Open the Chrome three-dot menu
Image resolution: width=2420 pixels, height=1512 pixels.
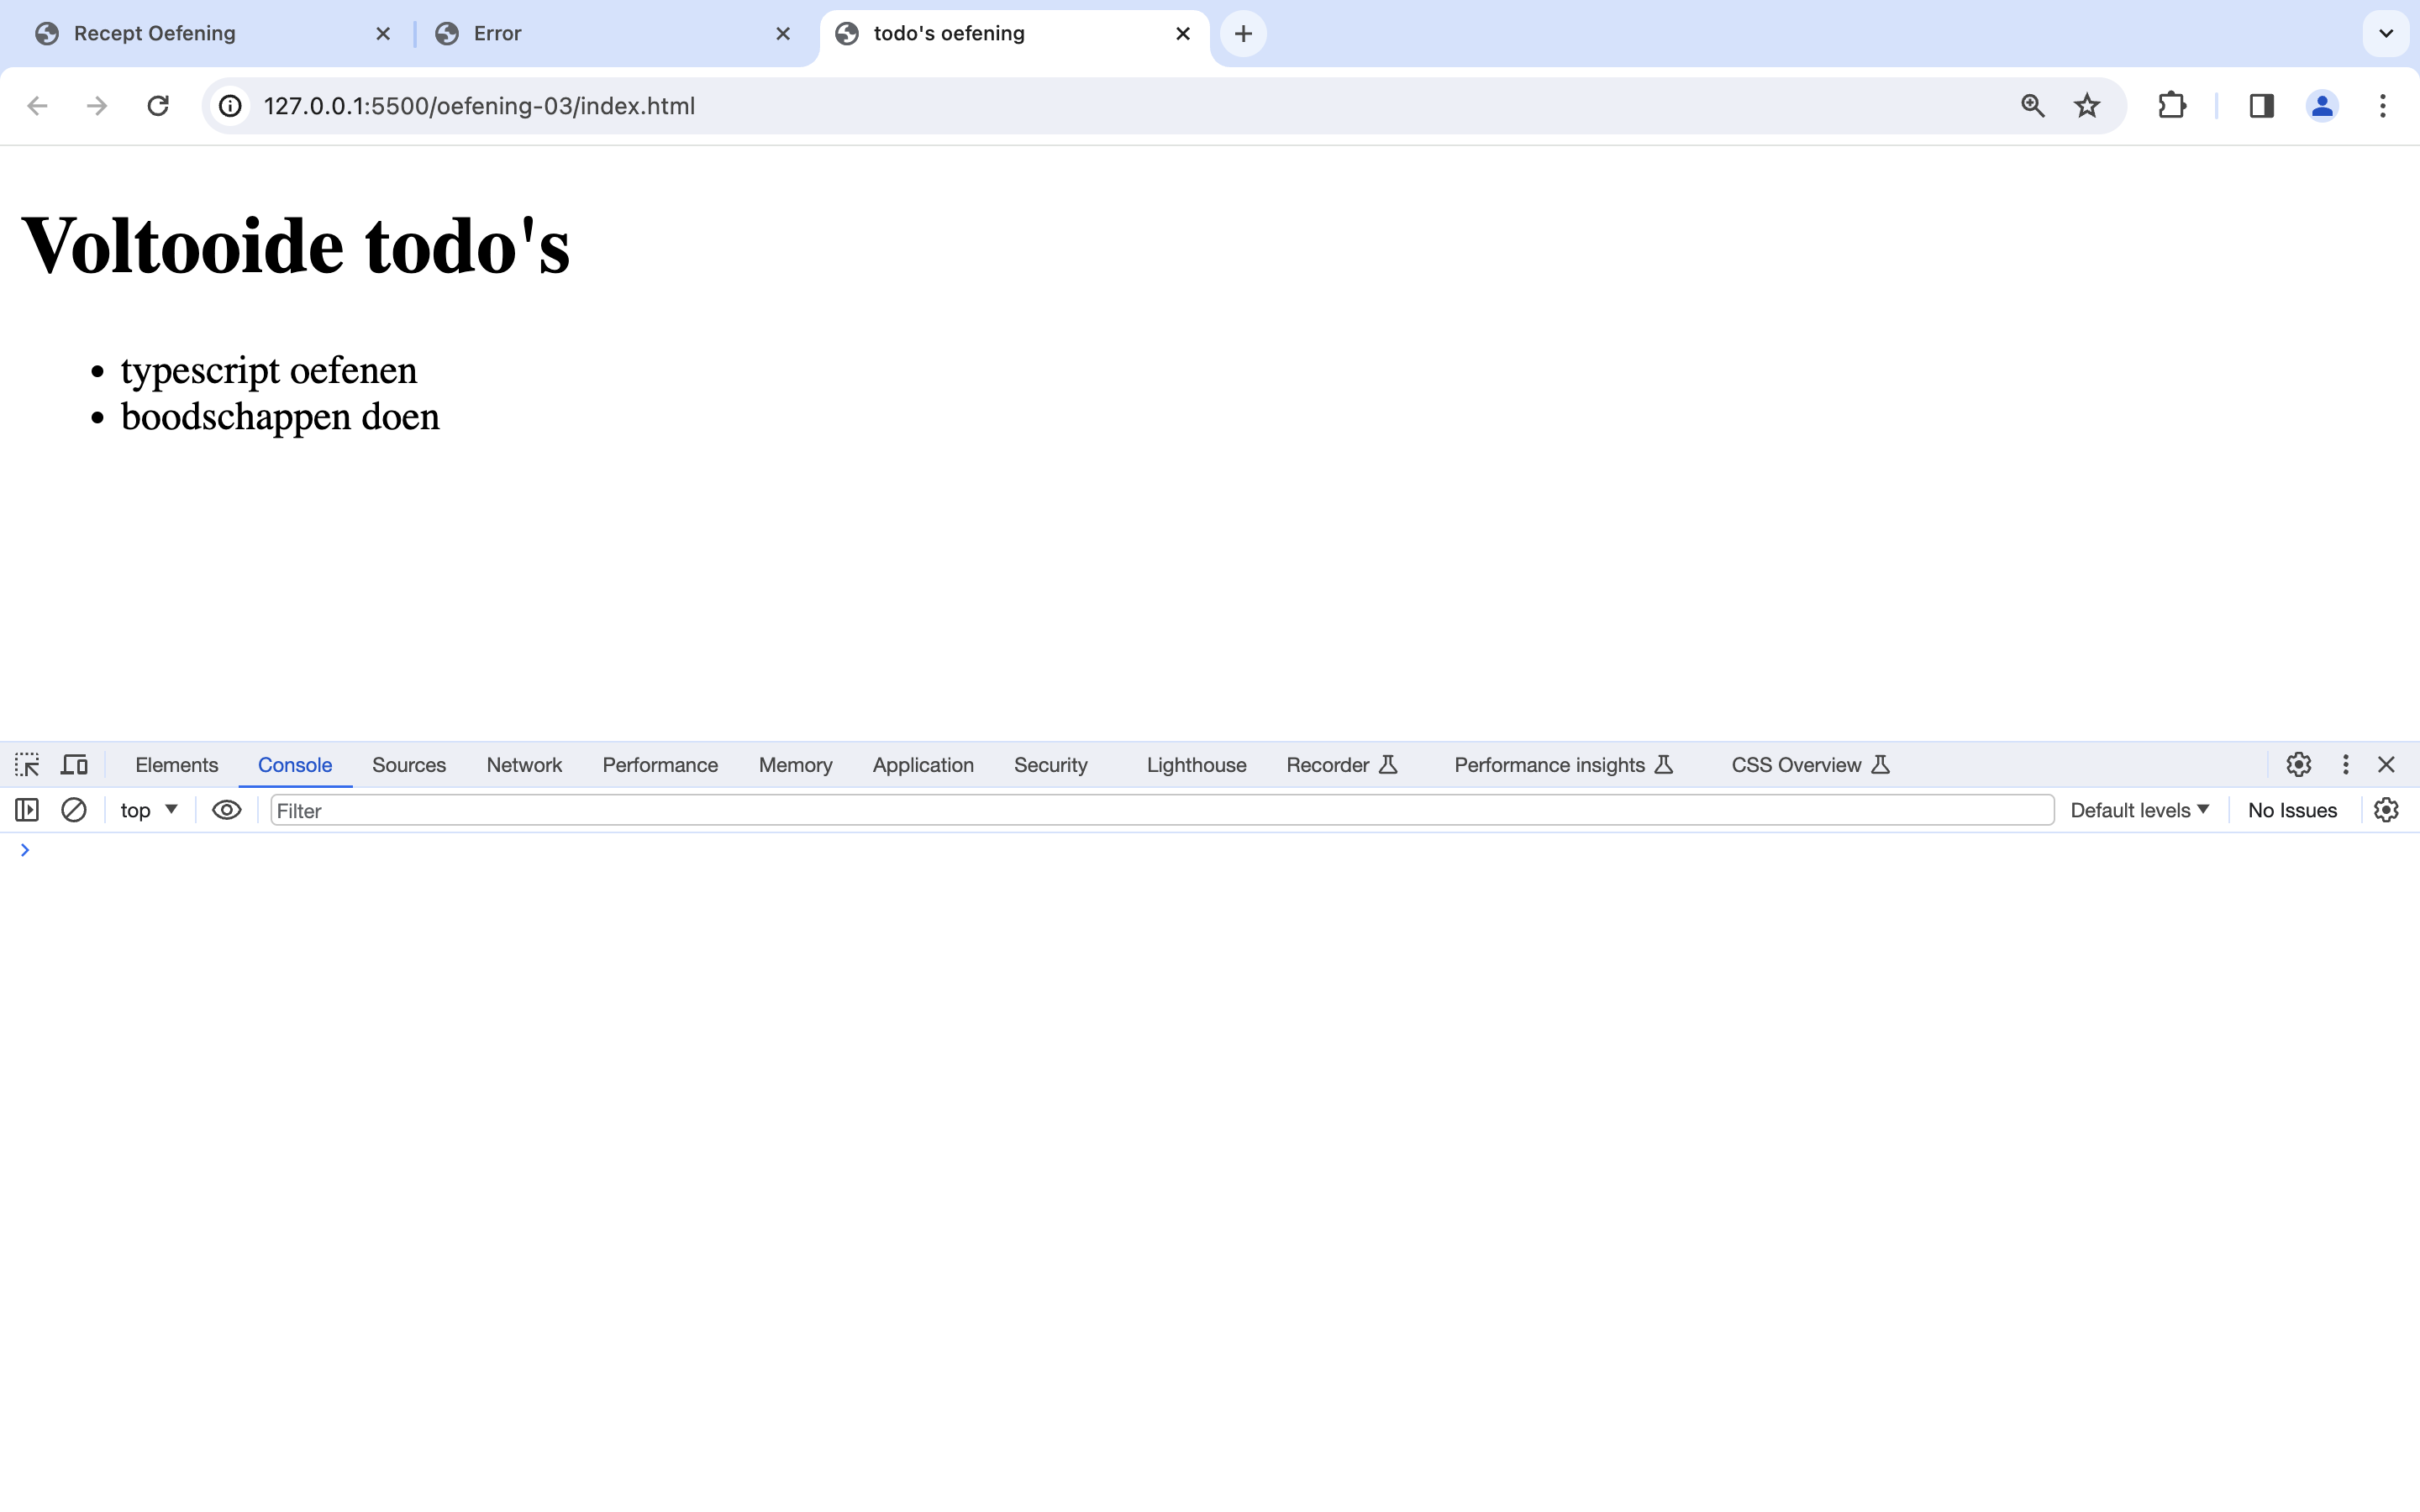(x=2383, y=106)
